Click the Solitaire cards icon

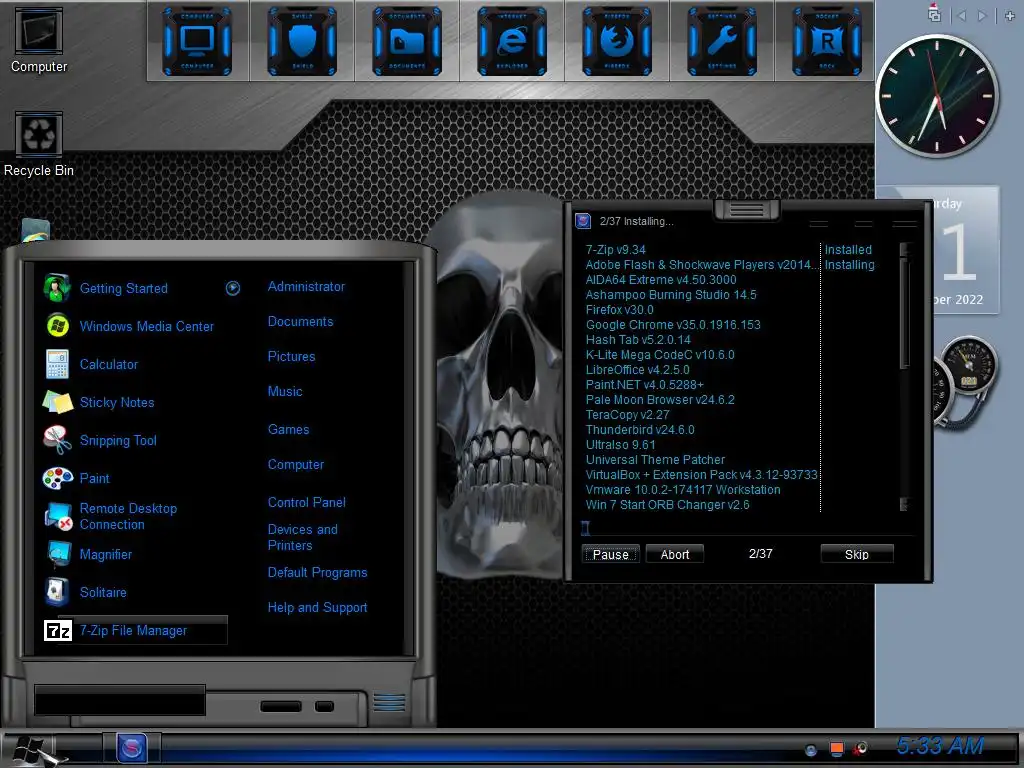pyautogui.click(x=56, y=592)
